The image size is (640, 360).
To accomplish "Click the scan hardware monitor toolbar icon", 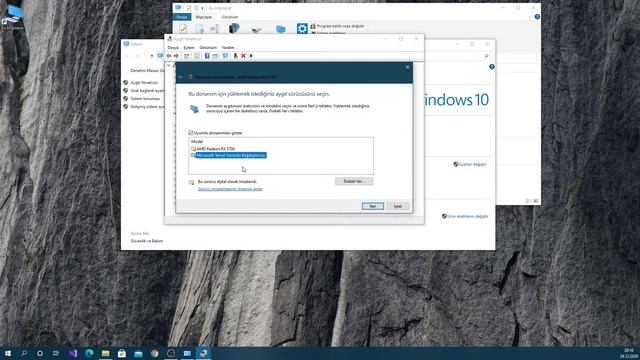I will pyautogui.click(x=225, y=56).
